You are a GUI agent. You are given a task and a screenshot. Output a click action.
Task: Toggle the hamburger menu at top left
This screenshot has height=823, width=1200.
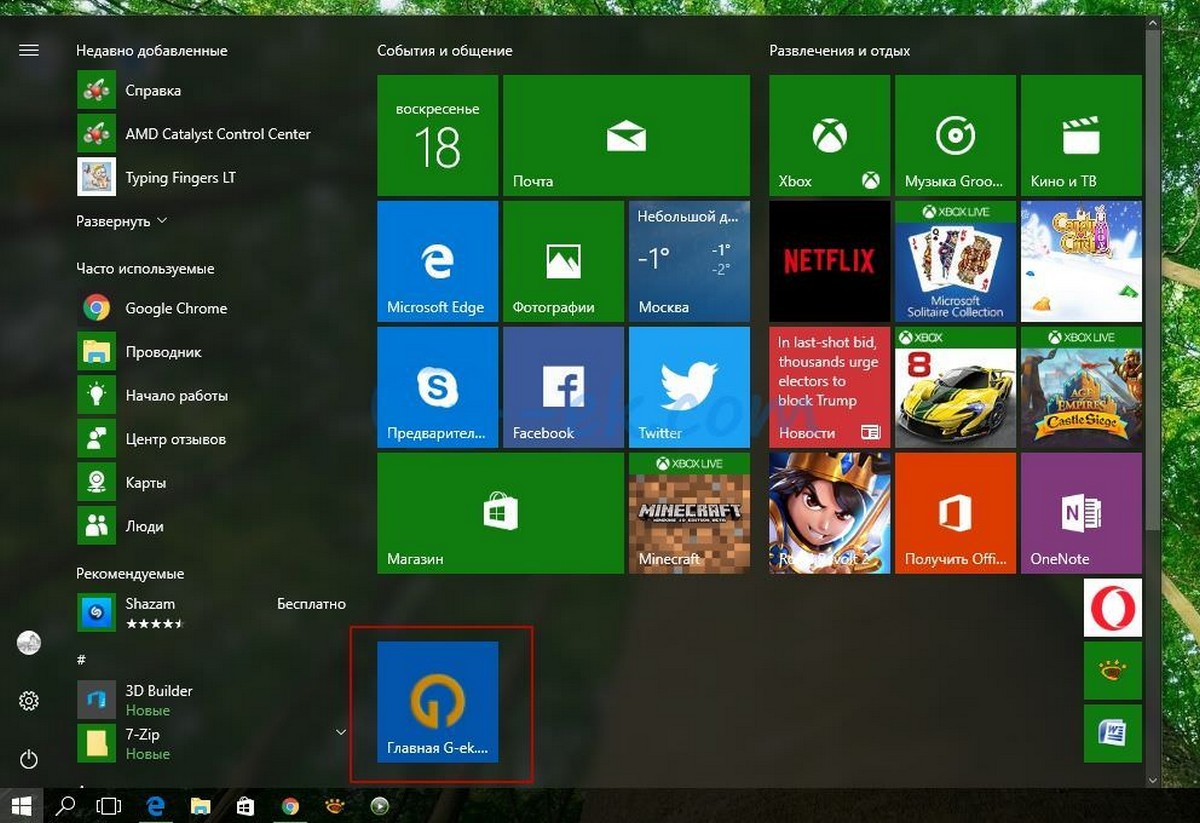pyautogui.click(x=29, y=50)
